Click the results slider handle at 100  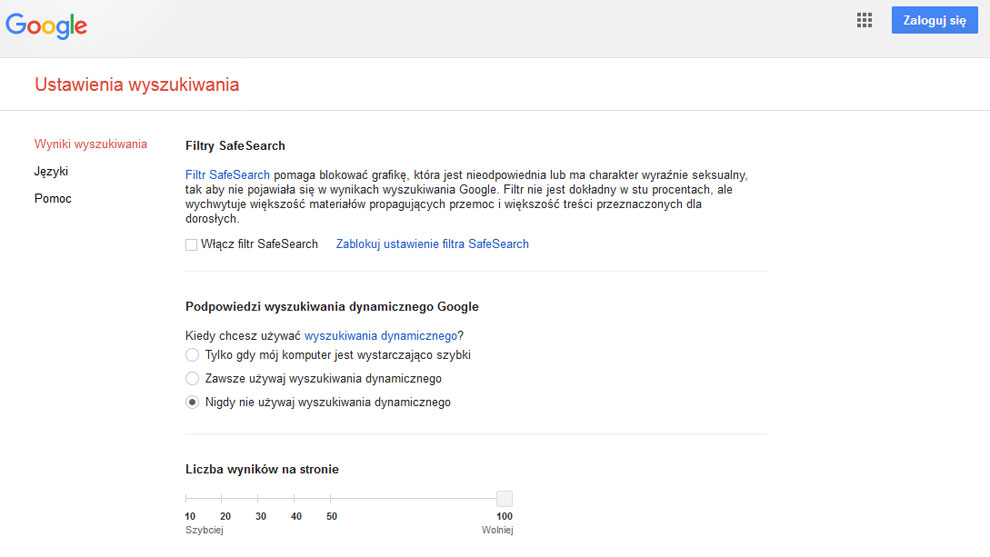click(505, 498)
